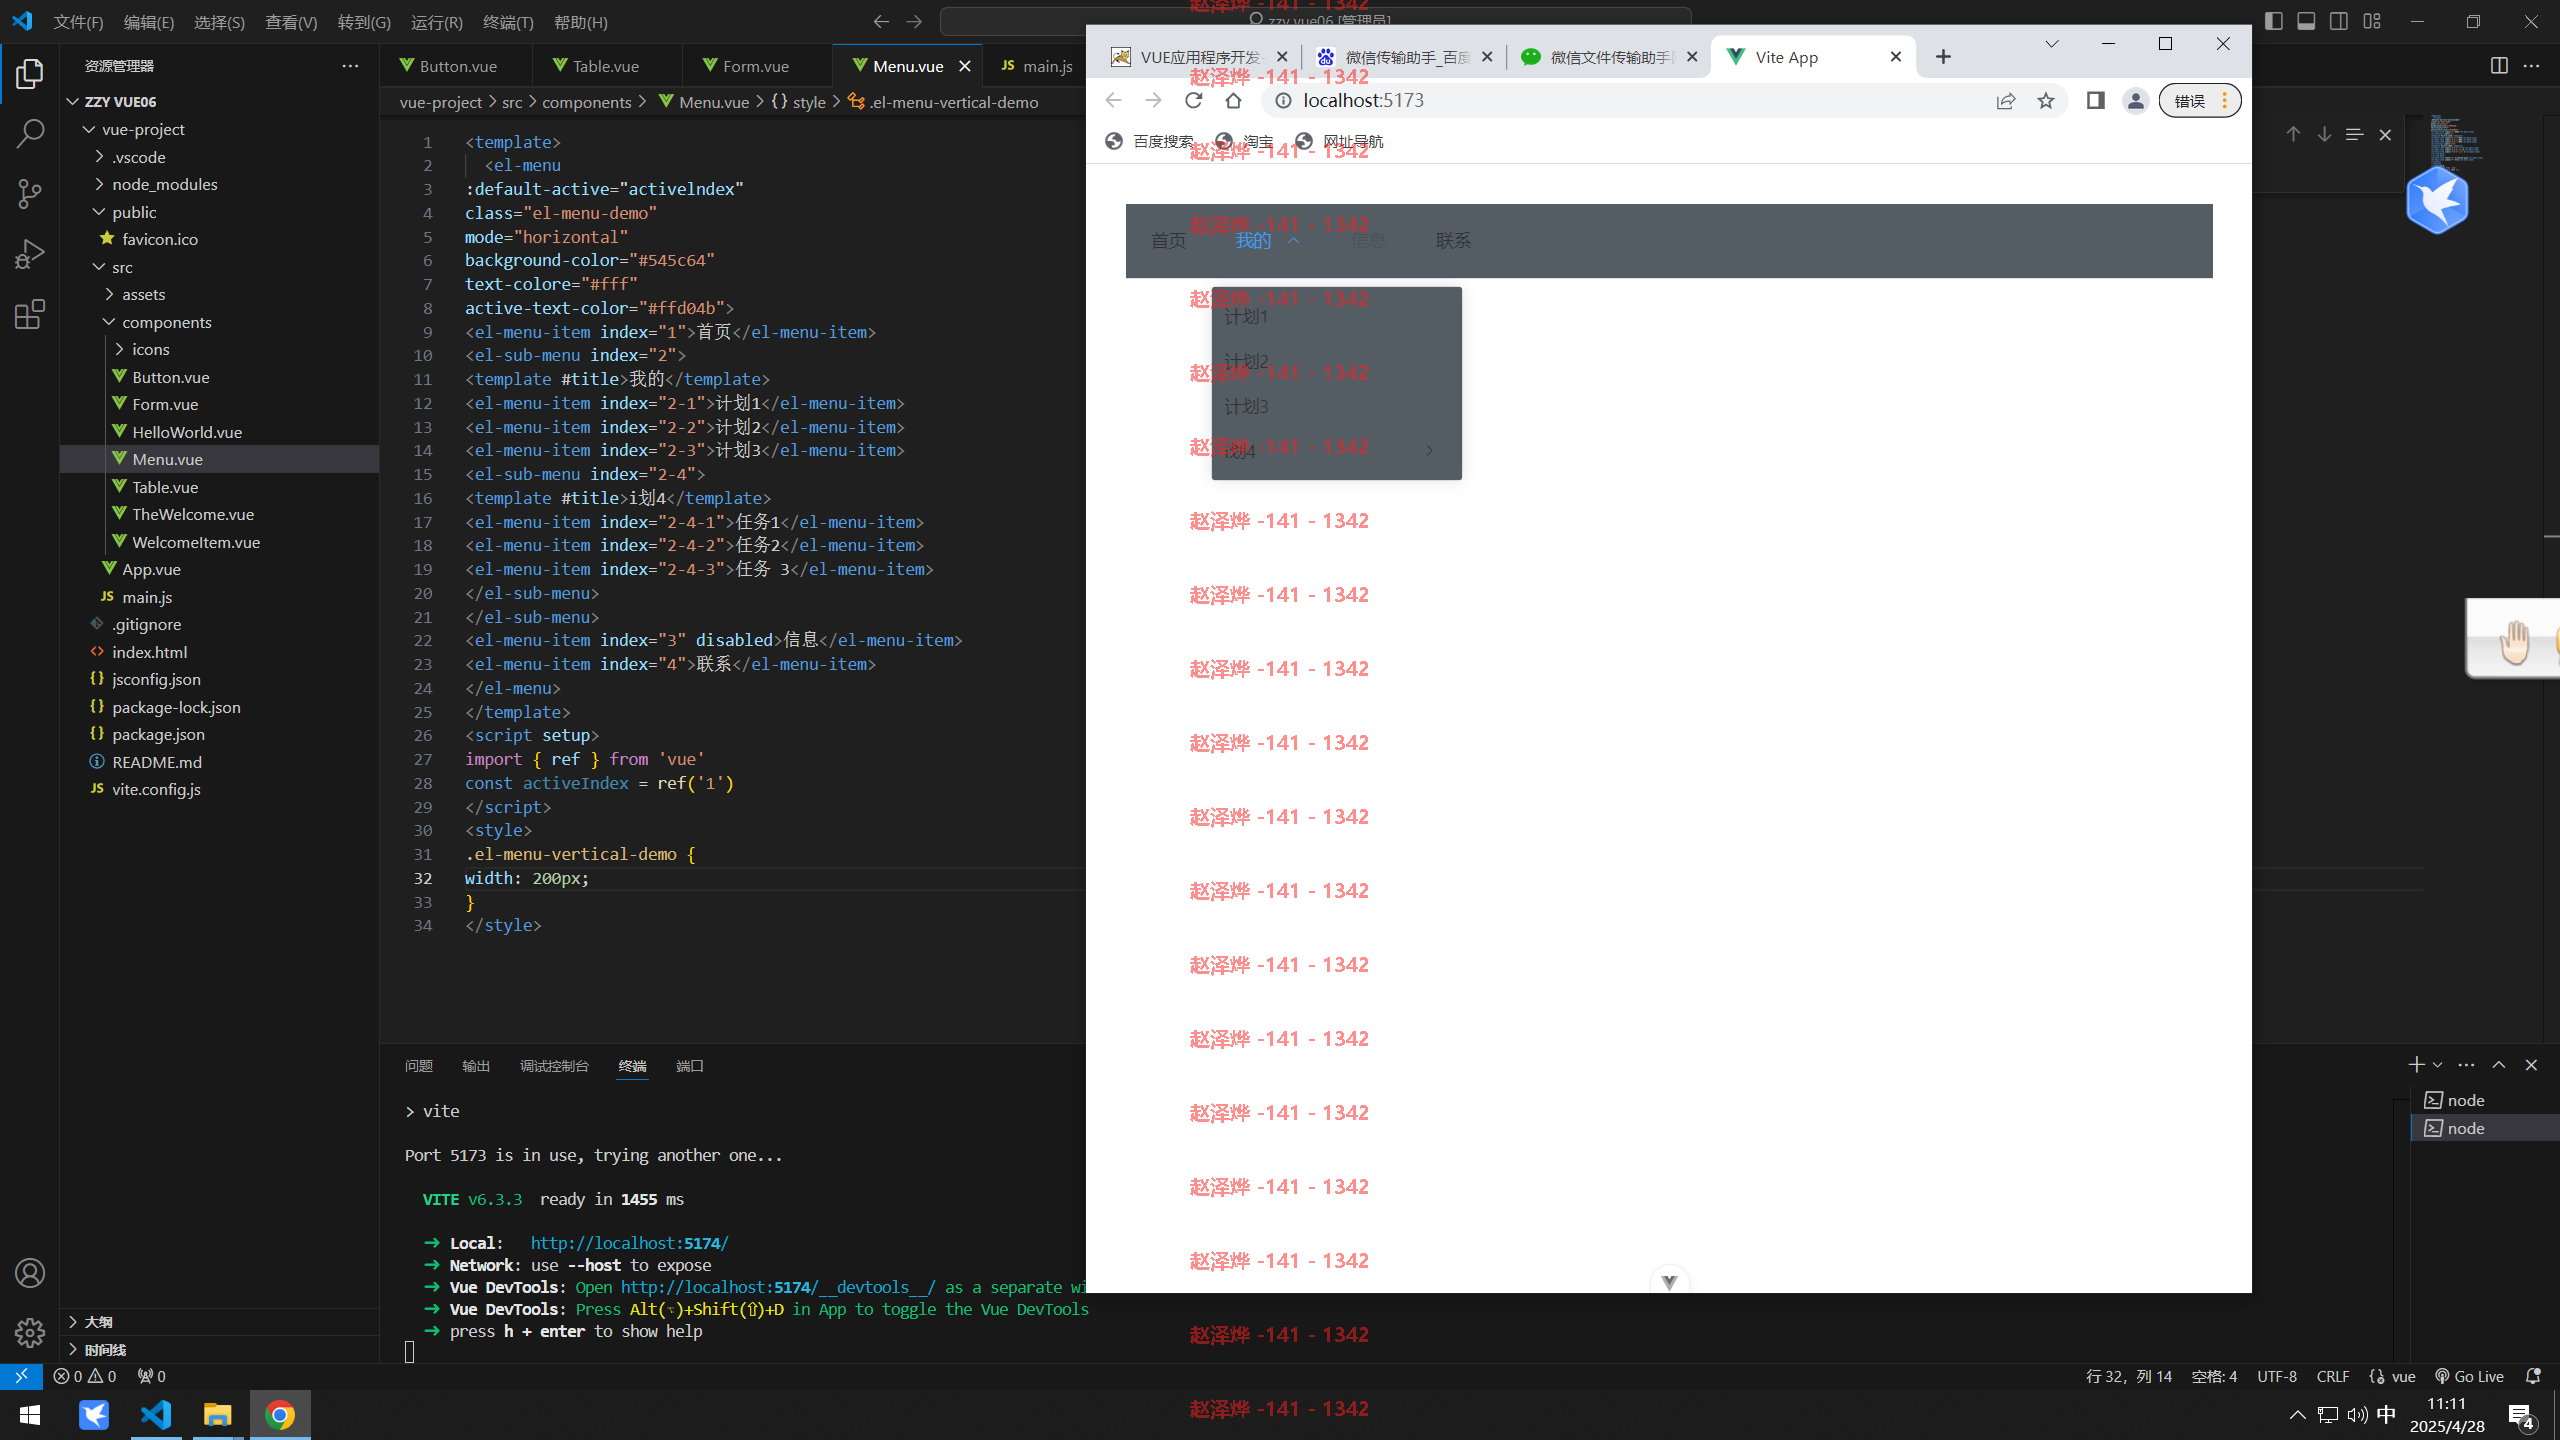This screenshot has width=2560, height=1440.
Task: Open the Accounts menu in the activity bar
Action: tap(30, 1273)
